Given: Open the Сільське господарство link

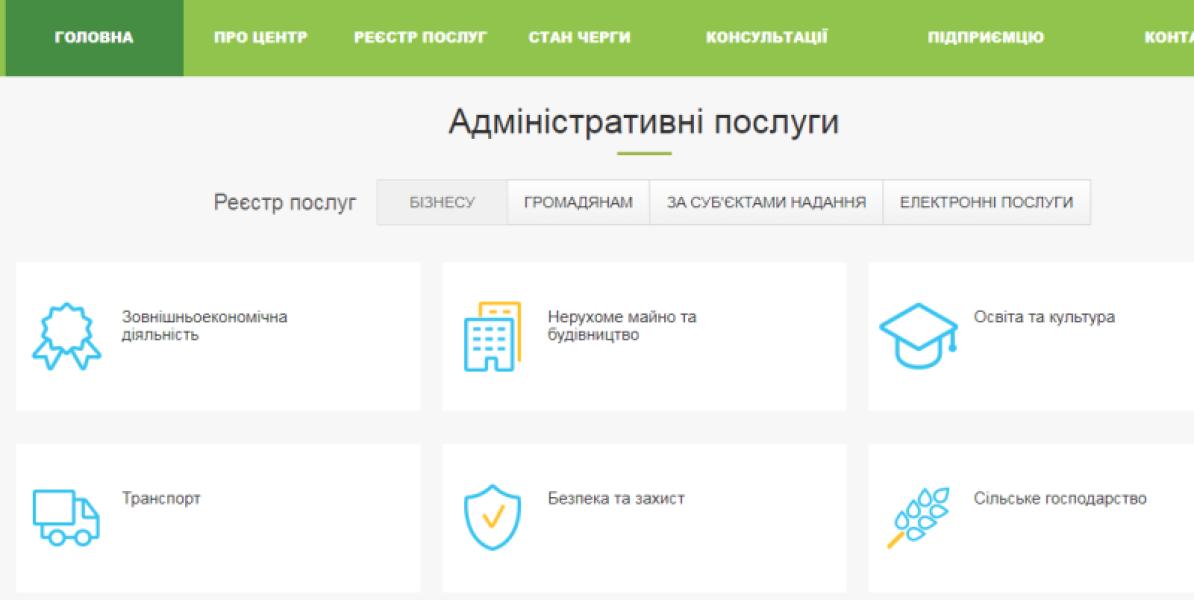Looking at the screenshot, I should (1060, 499).
